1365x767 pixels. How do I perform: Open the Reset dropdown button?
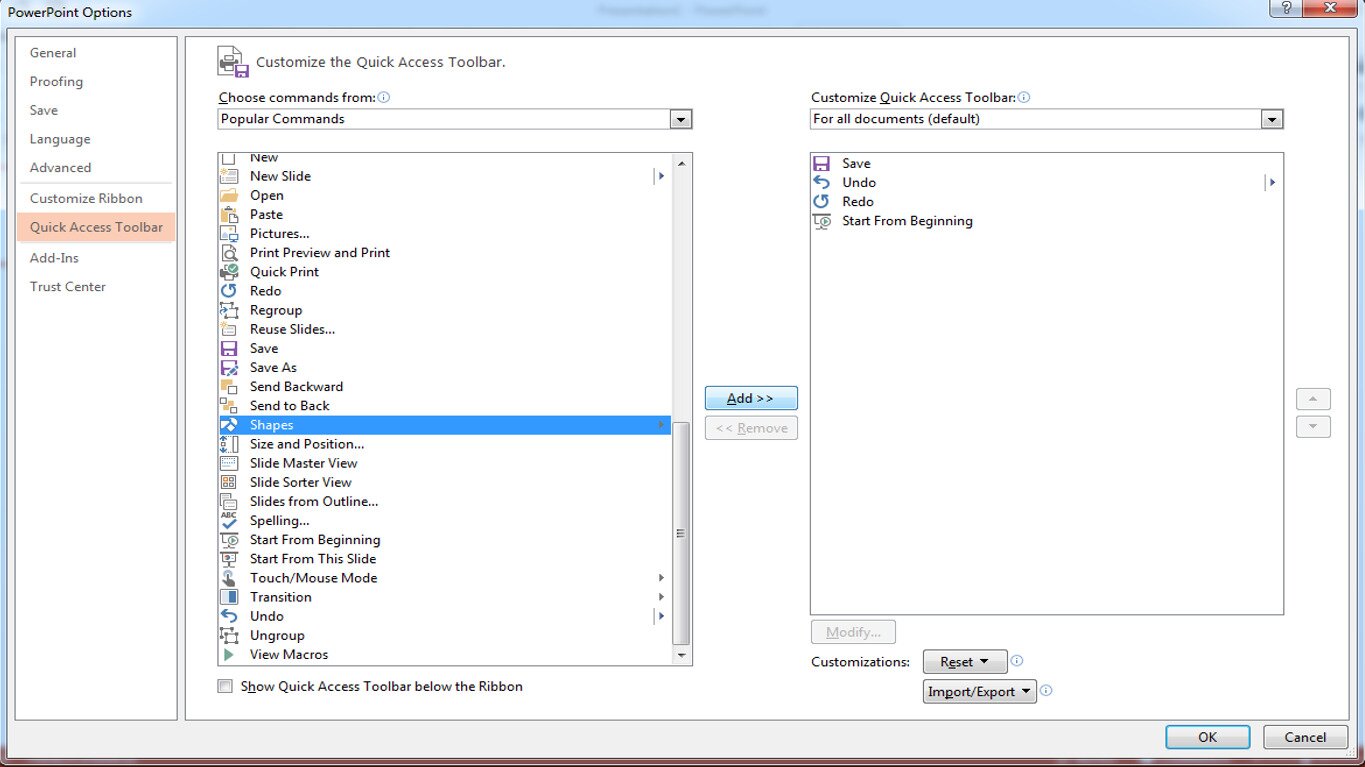click(x=965, y=662)
